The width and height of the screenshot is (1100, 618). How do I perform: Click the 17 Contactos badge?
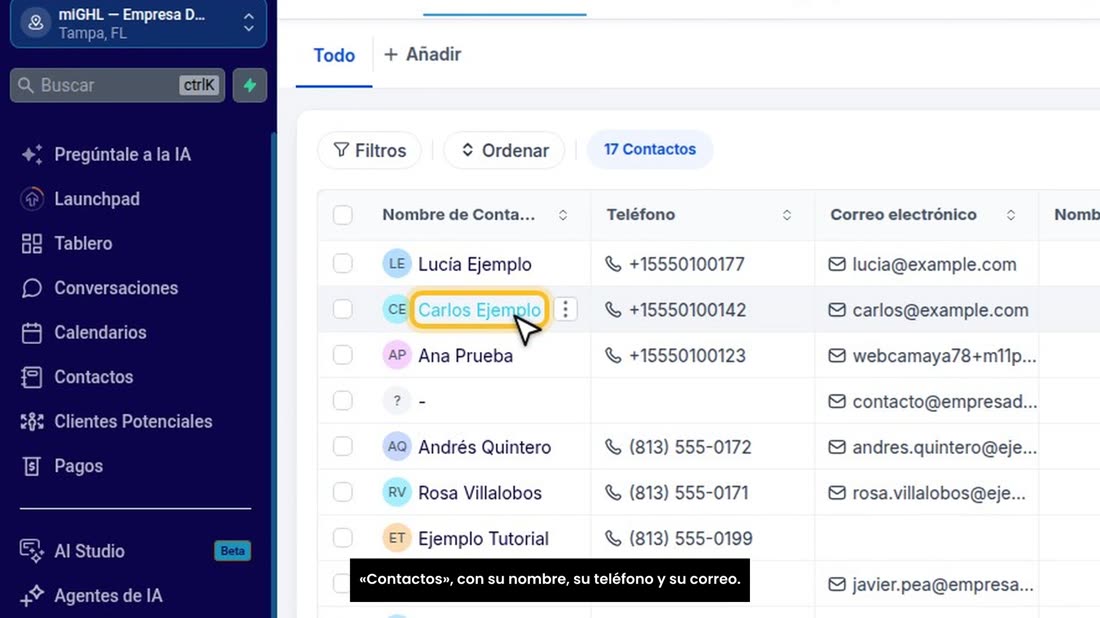(650, 149)
